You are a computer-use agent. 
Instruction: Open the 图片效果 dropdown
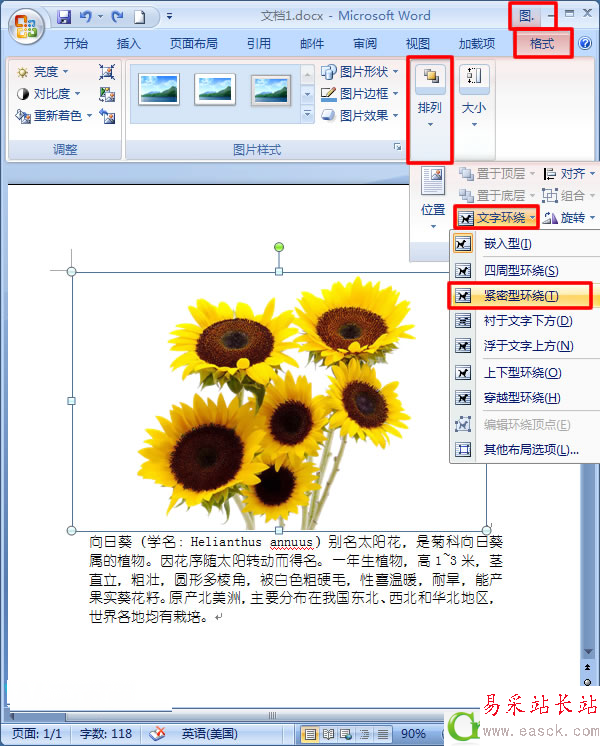click(x=360, y=116)
